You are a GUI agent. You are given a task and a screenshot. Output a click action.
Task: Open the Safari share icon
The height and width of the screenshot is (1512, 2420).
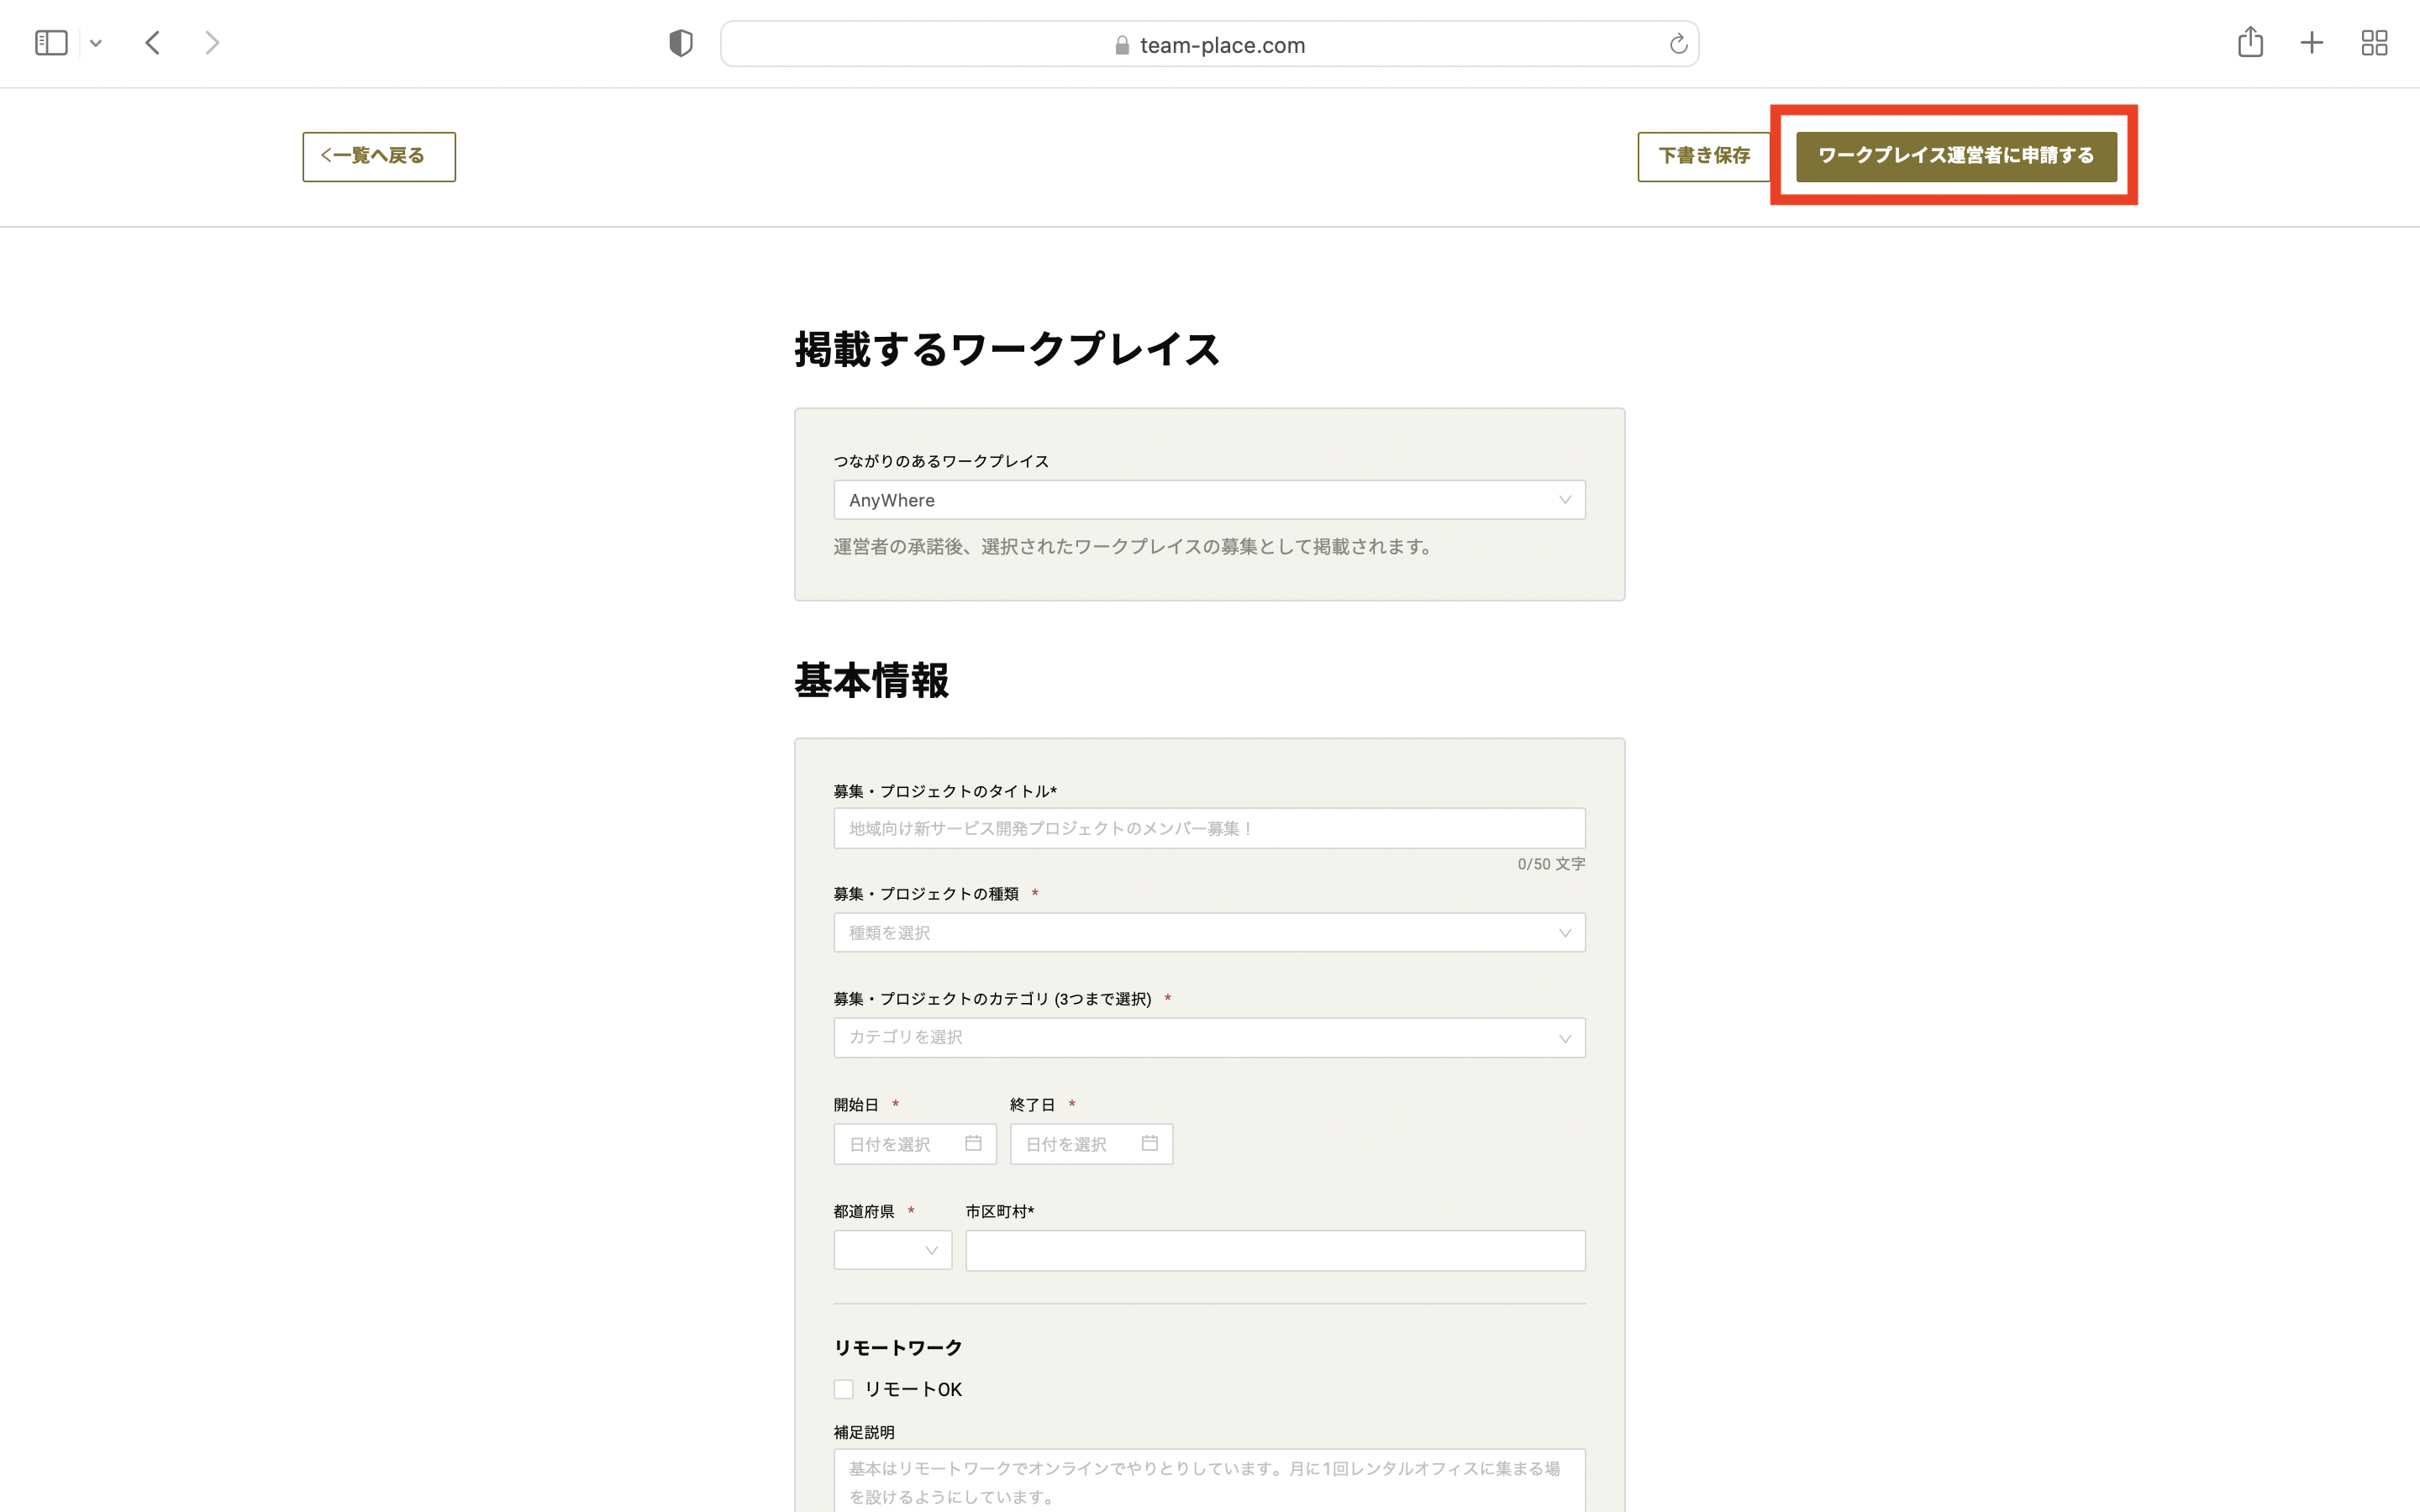[2250, 42]
